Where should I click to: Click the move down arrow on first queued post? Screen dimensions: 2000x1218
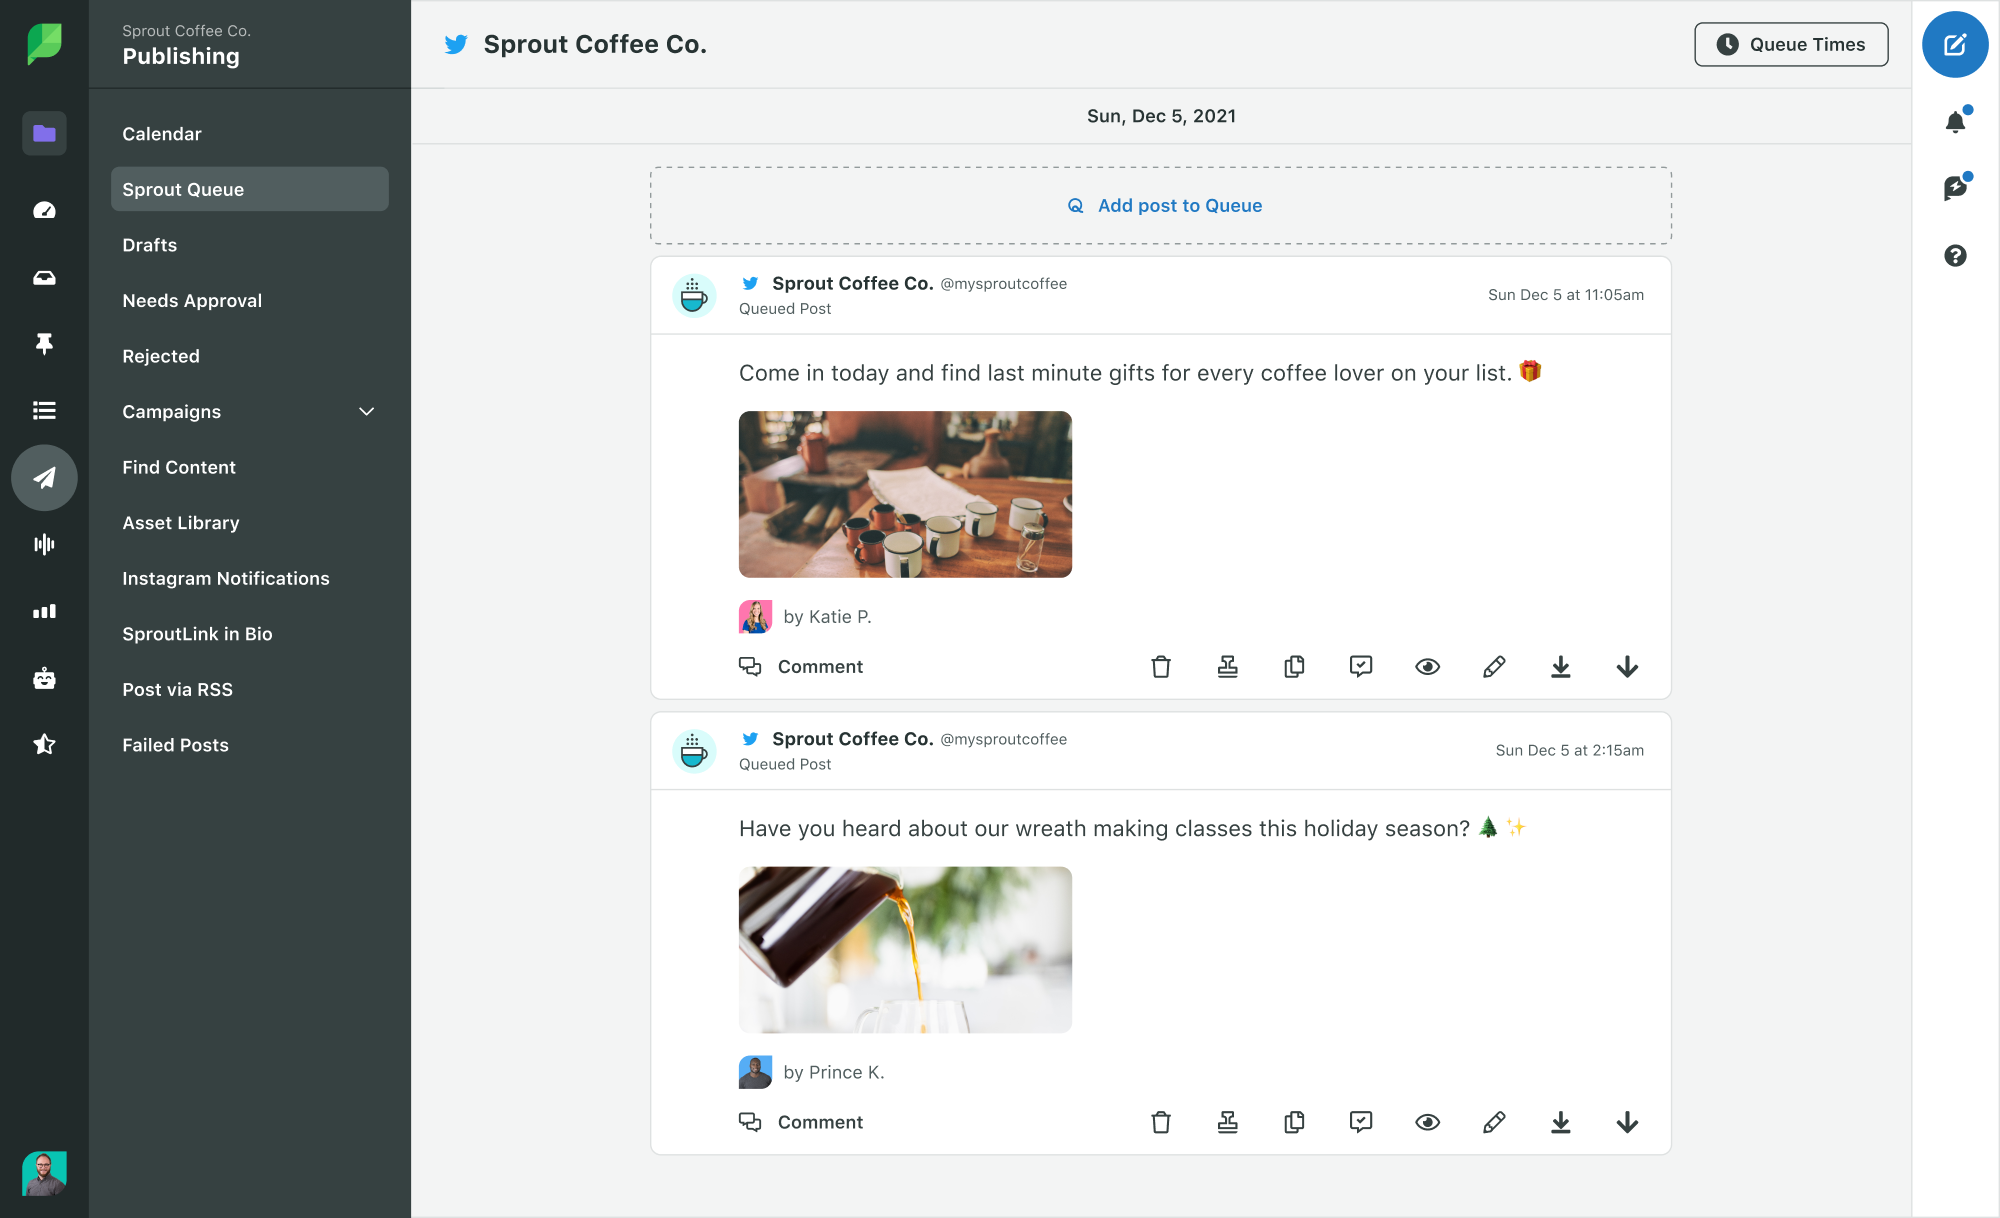(1627, 665)
